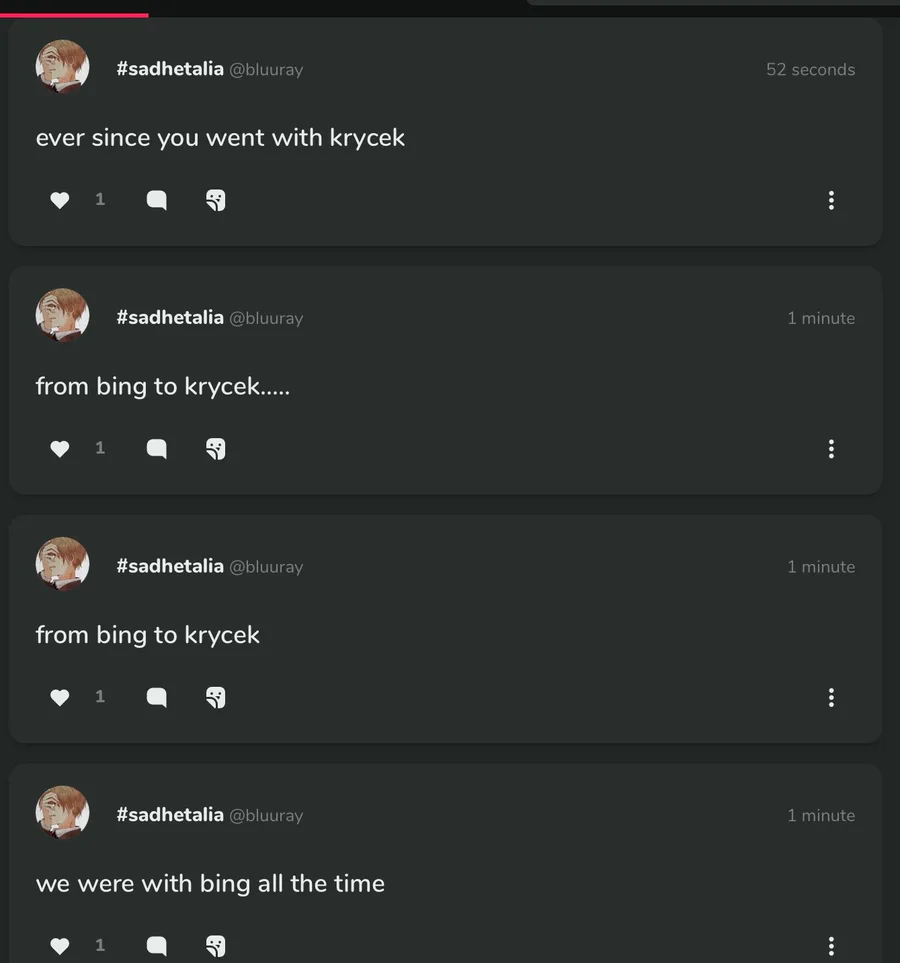900x963 pixels.
Task: Open more options on "ever since you went" post
Action: click(x=831, y=200)
